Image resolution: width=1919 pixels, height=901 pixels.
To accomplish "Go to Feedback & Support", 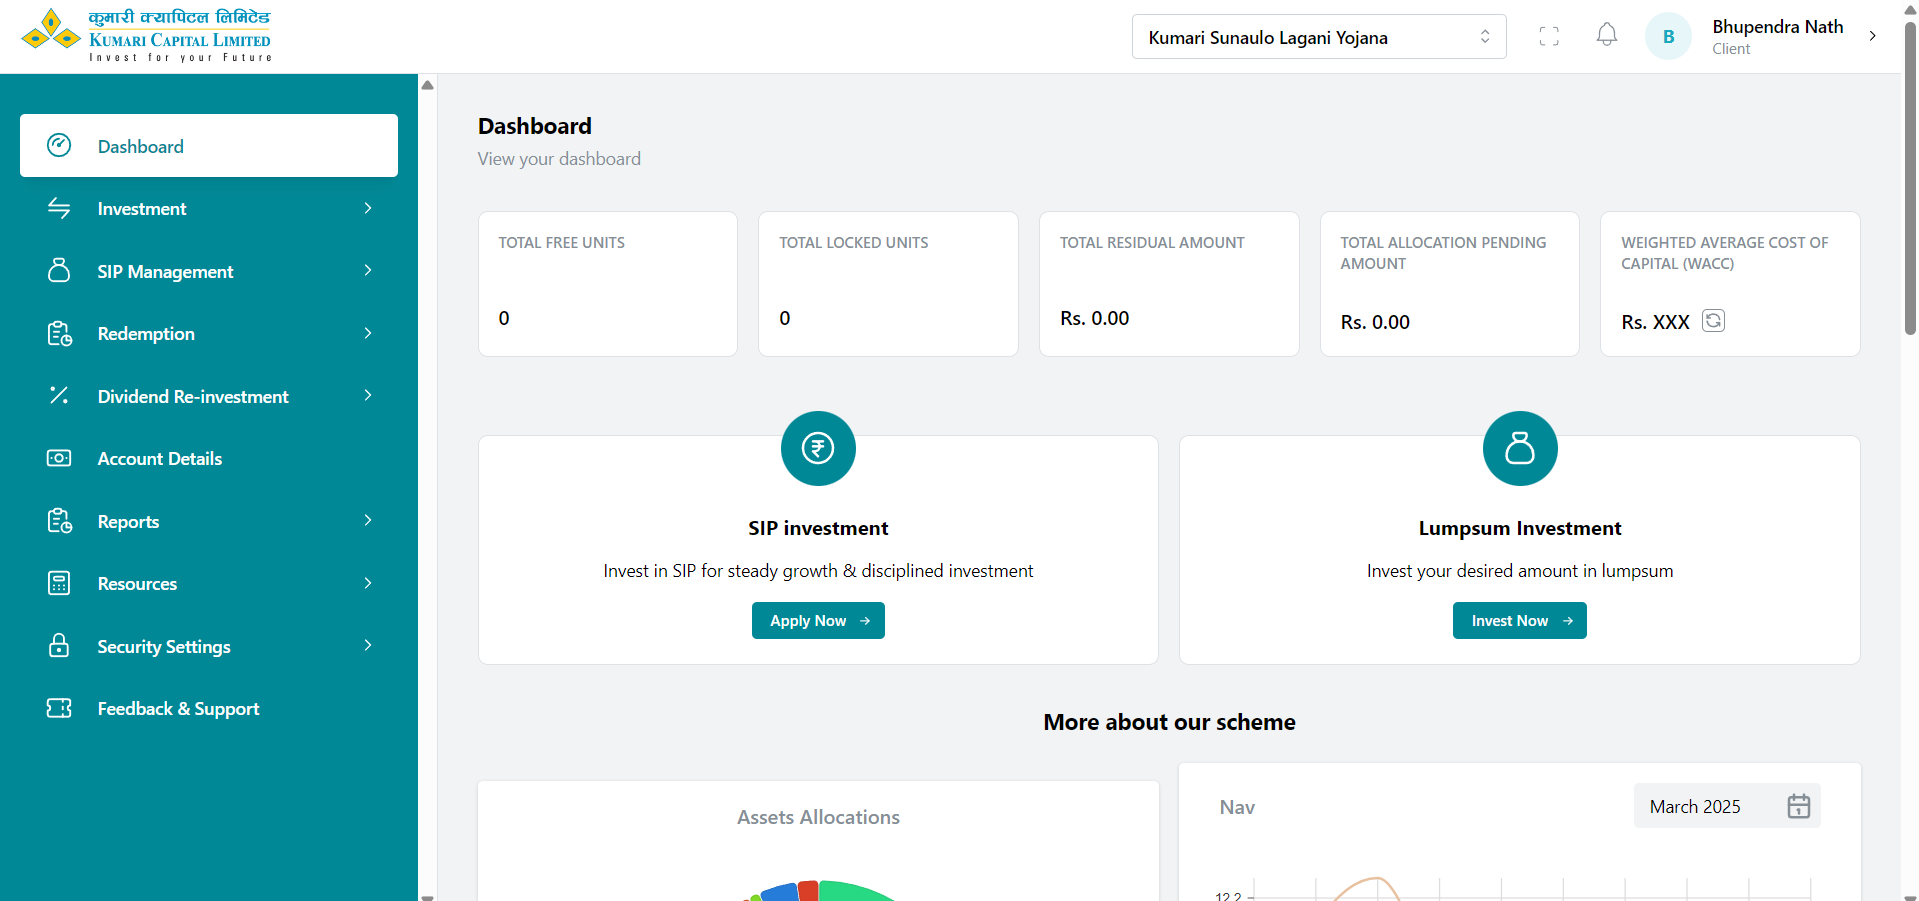I will (178, 709).
